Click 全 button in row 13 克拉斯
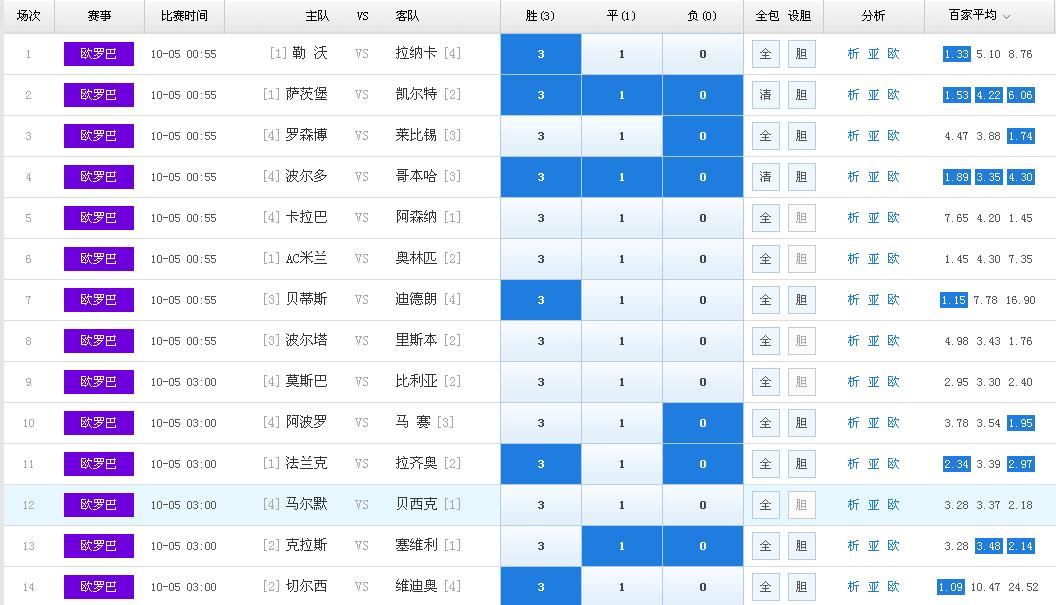Screen dimensions: 1056x605 pyautogui.click(x=766, y=546)
